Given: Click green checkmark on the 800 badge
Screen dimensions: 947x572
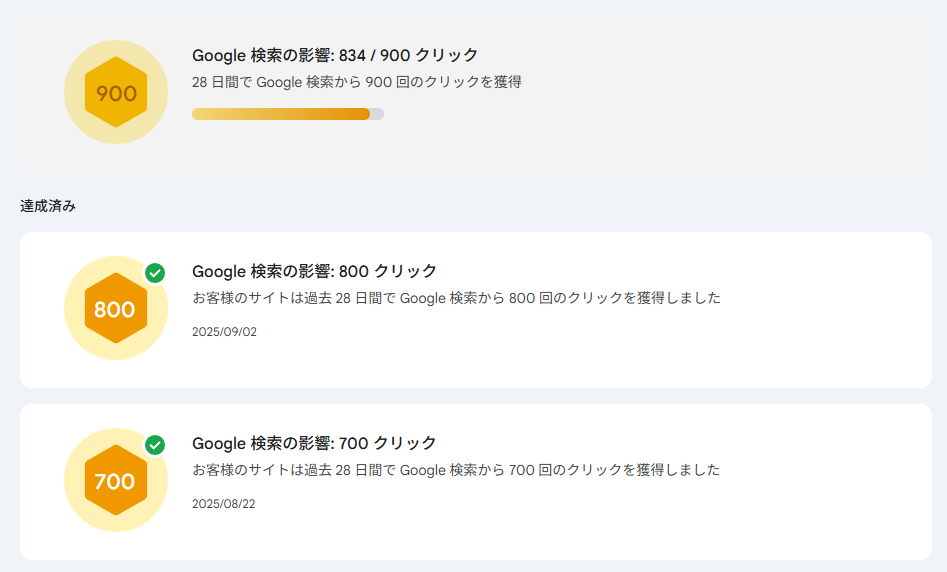Looking at the screenshot, I should [x=155, y=273].
